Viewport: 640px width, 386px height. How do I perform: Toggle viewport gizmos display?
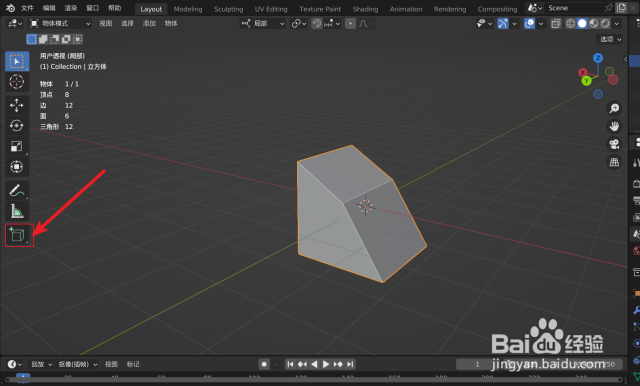coord(503,24)
